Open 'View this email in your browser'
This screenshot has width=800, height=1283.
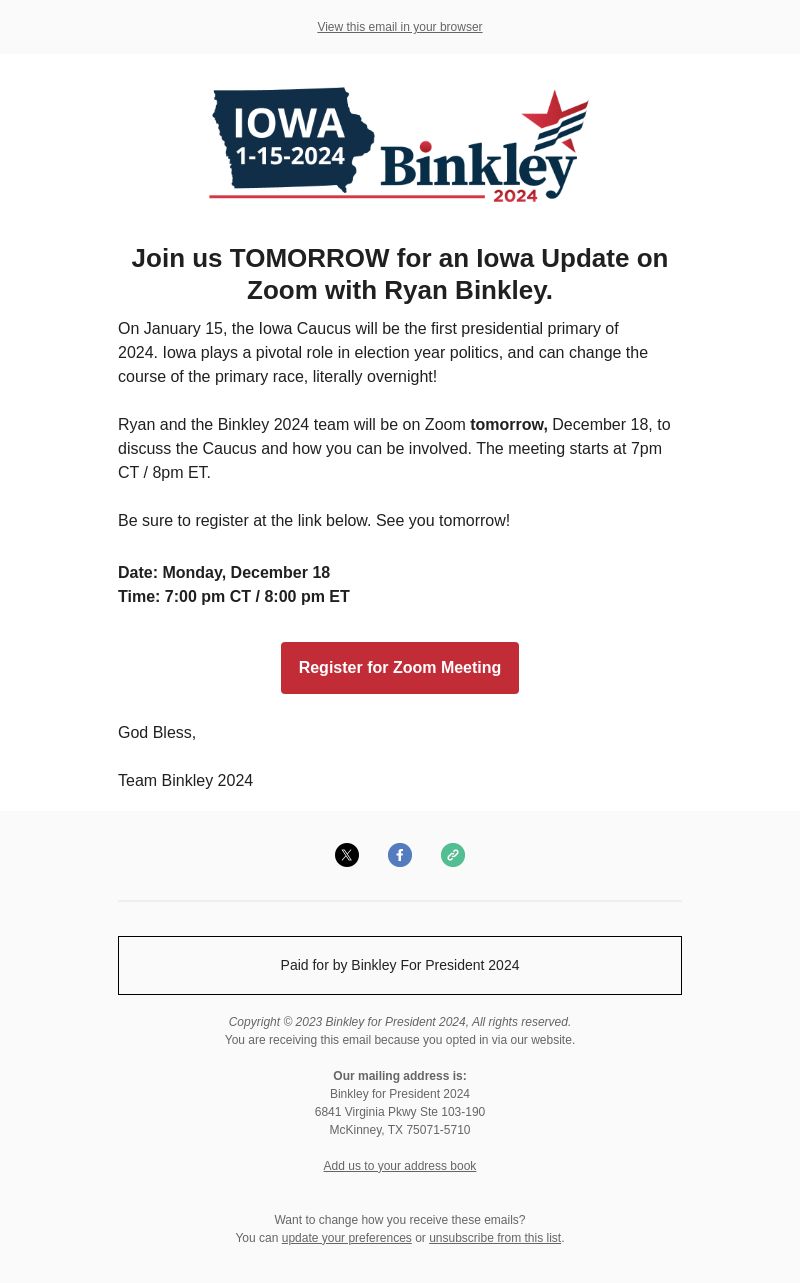click(x=400, y=27)
